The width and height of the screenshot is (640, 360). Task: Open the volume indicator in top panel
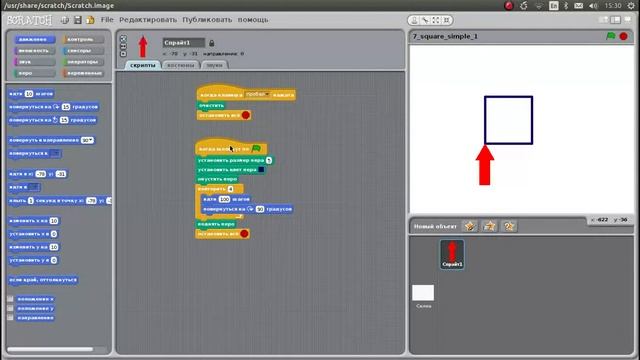(593, 6)
